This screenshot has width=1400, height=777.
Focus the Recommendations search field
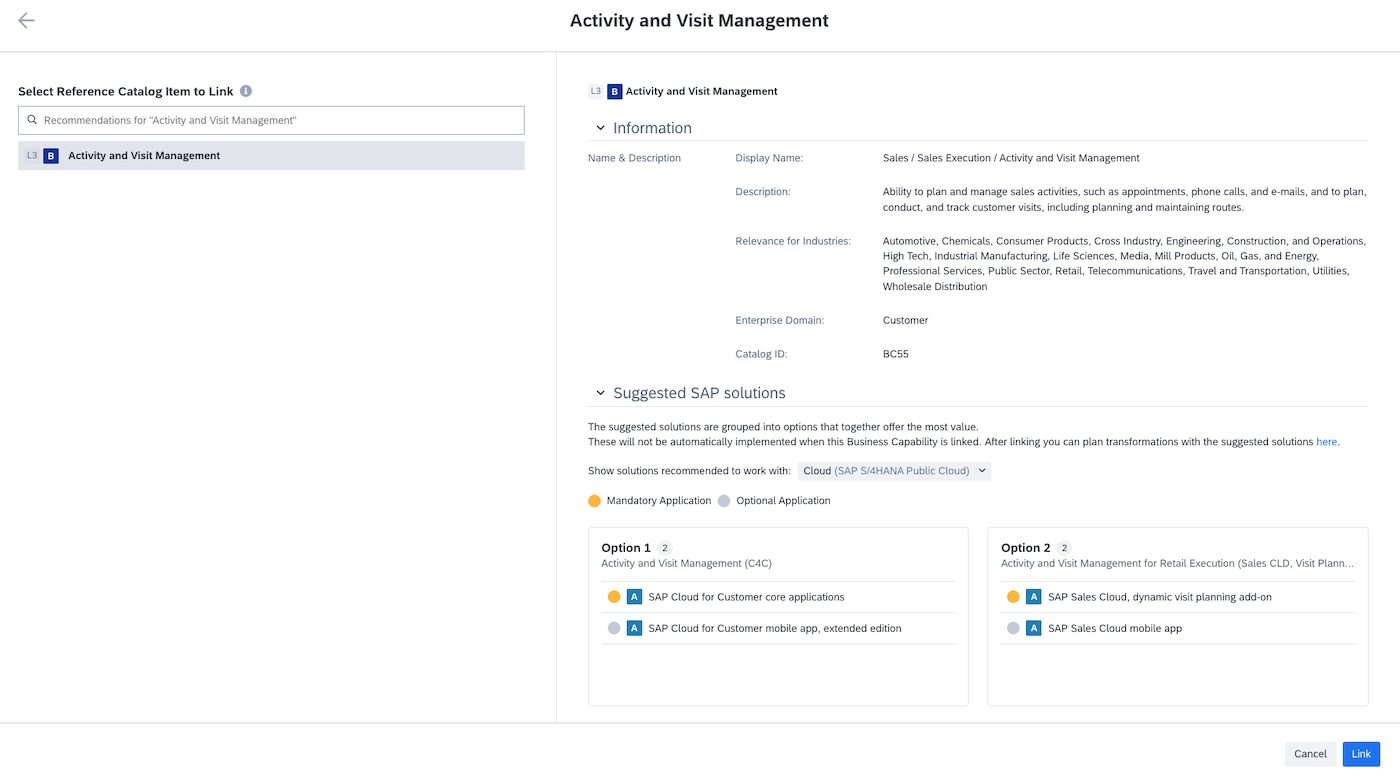click(271, 120)
